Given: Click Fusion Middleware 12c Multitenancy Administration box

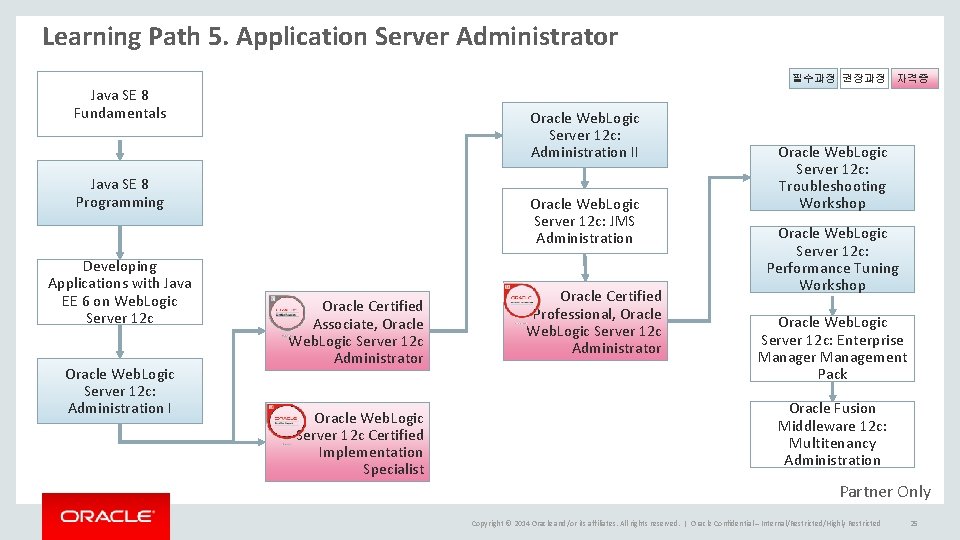Looking at the screenshot, I should 832,435.
